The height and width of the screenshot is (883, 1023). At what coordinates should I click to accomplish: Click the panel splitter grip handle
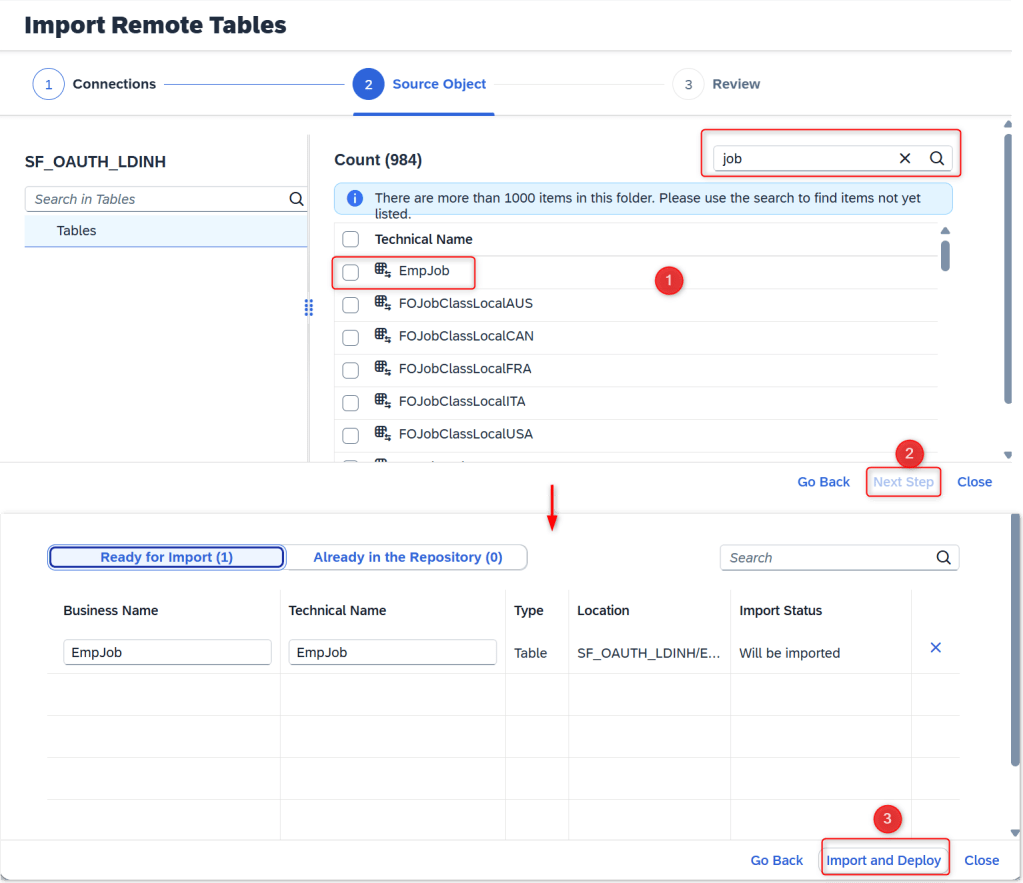point(309,308)
